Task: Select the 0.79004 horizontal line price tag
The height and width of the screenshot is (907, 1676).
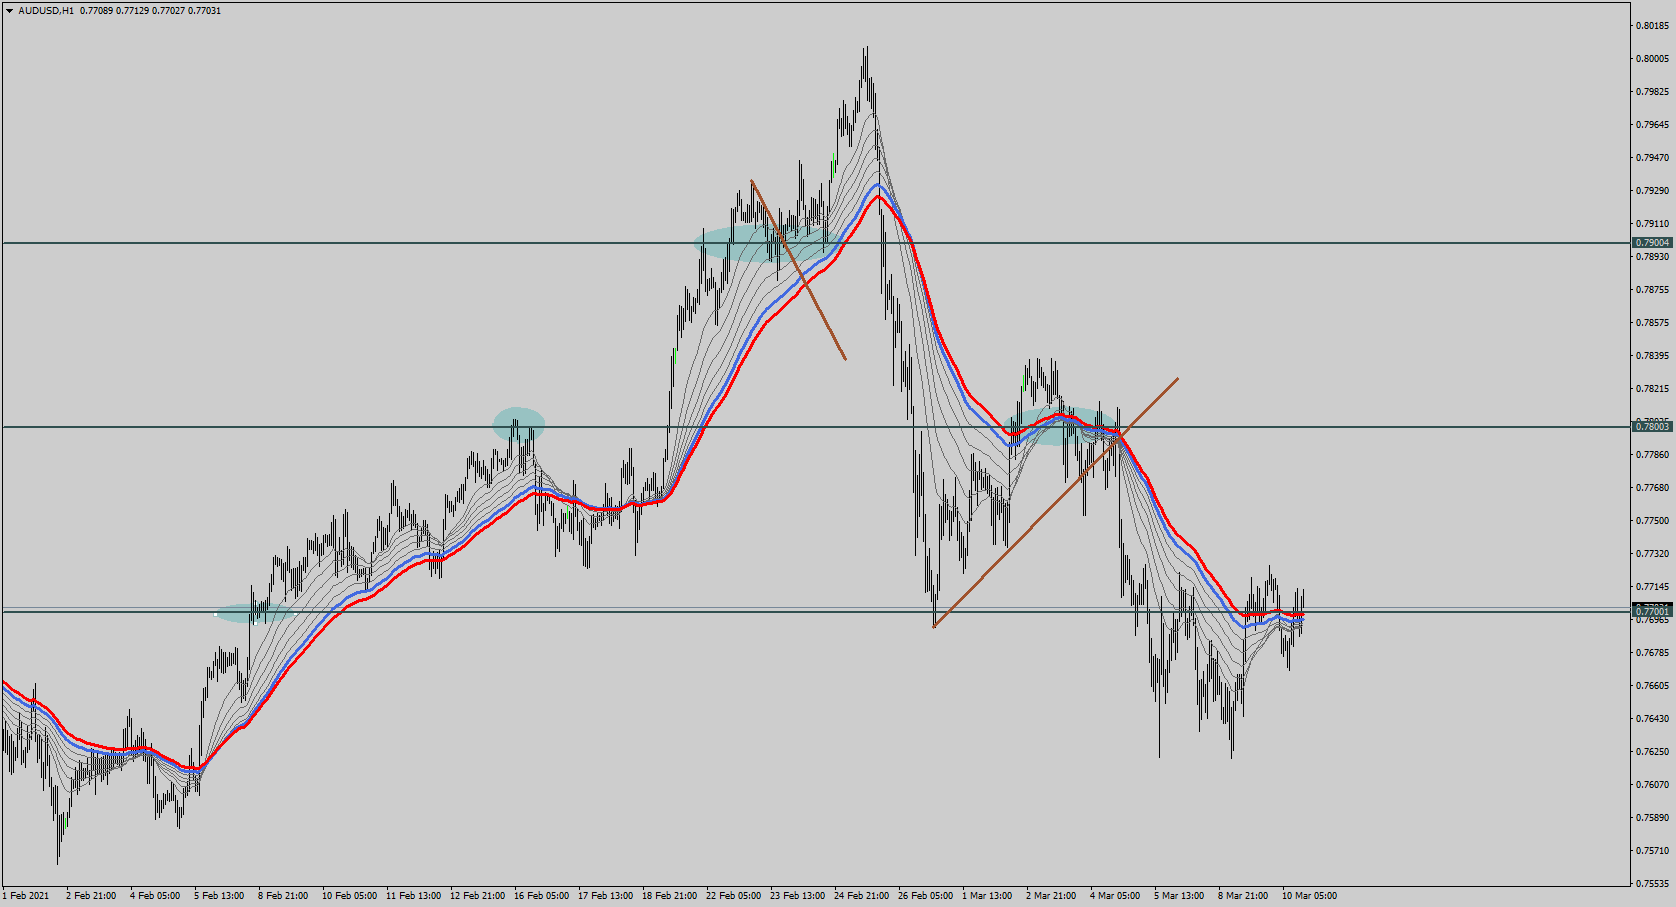Action: pyautogui.click(x=1652, y=243)
